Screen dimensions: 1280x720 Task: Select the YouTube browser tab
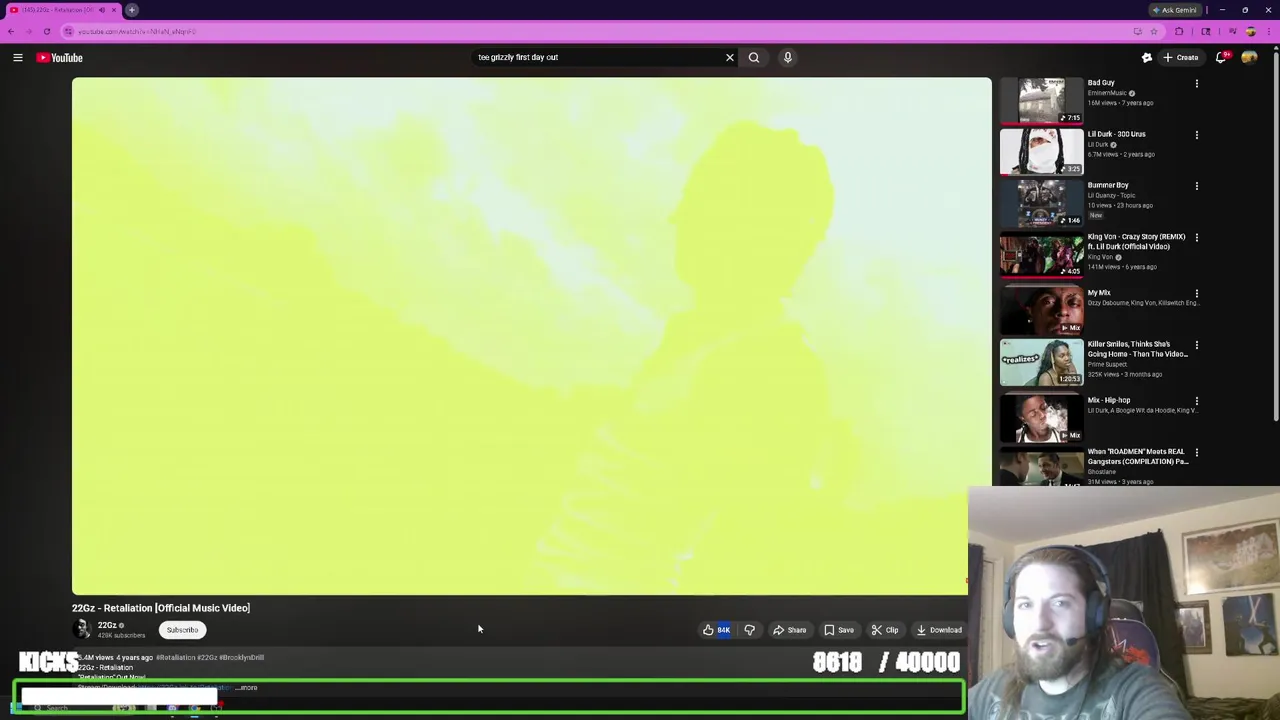(x=62, y=10)
